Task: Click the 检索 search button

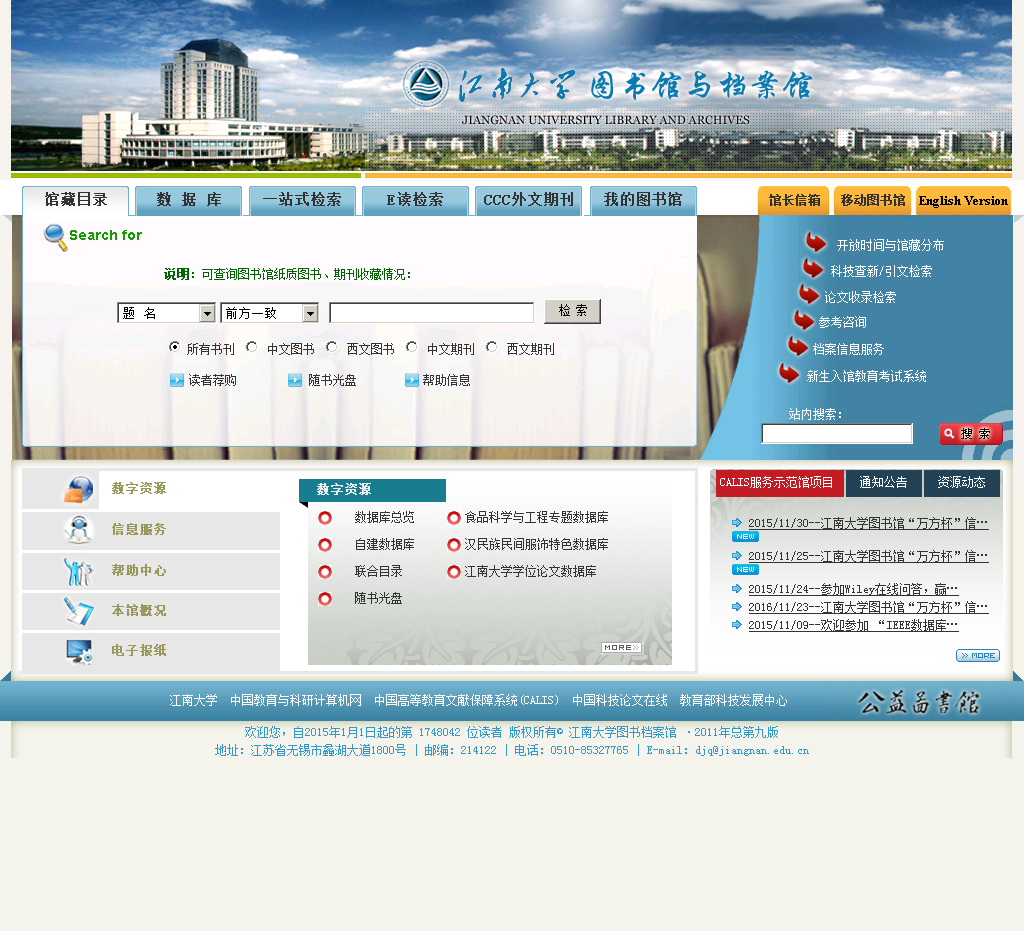Action: click(573, 311)
